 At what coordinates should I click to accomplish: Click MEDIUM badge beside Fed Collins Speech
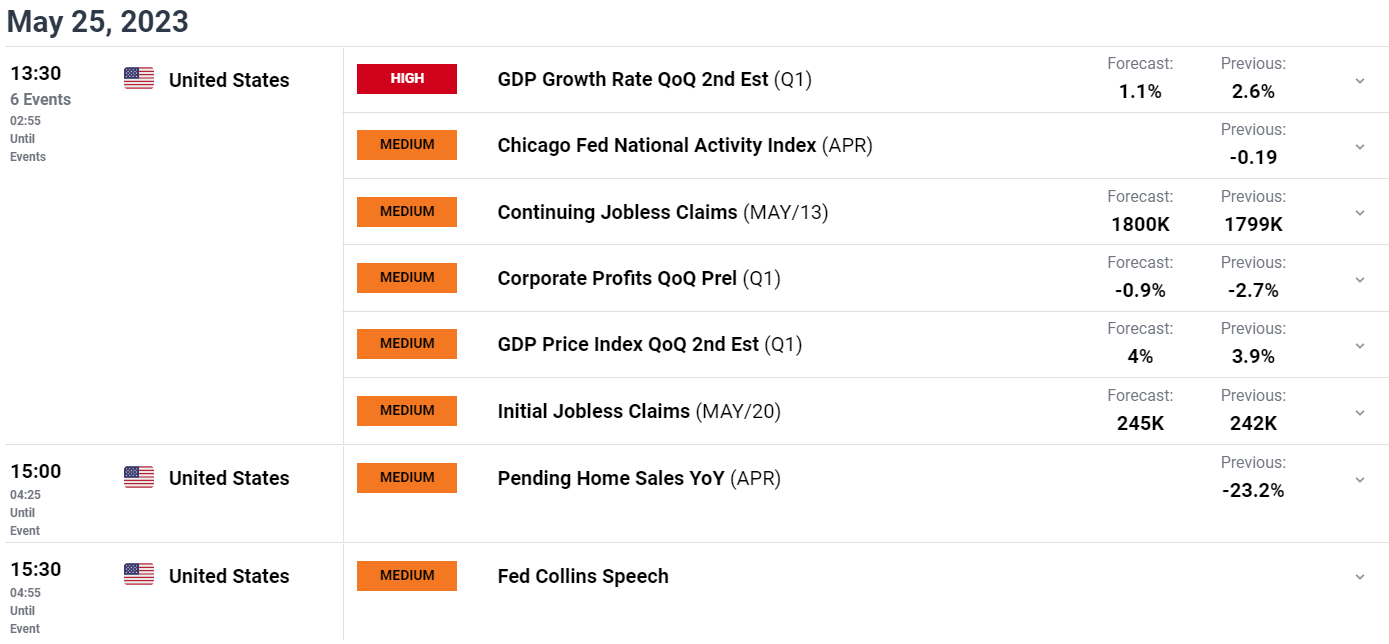407,576
